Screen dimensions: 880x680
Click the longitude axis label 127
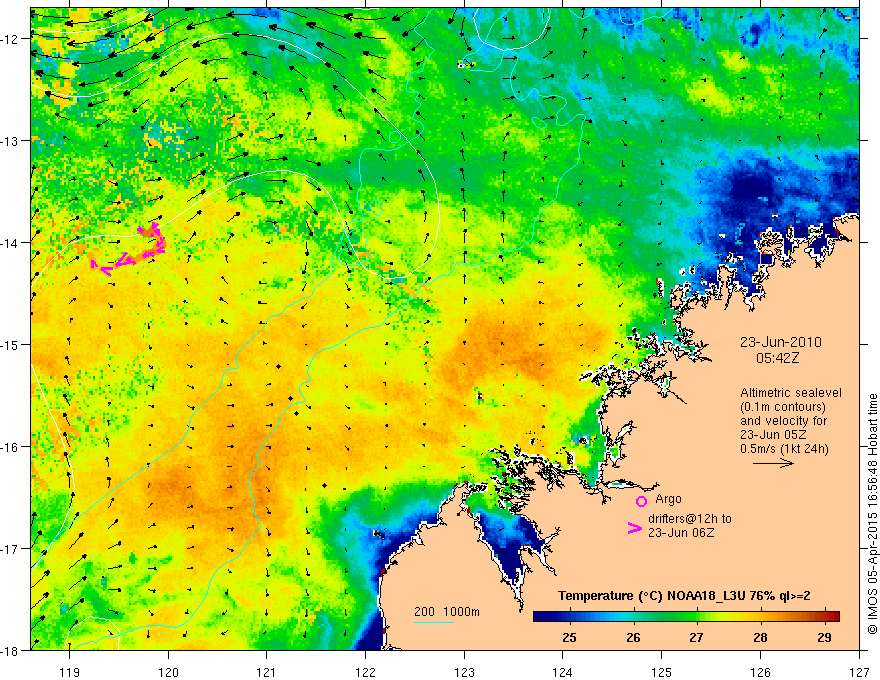click(859, 672)
